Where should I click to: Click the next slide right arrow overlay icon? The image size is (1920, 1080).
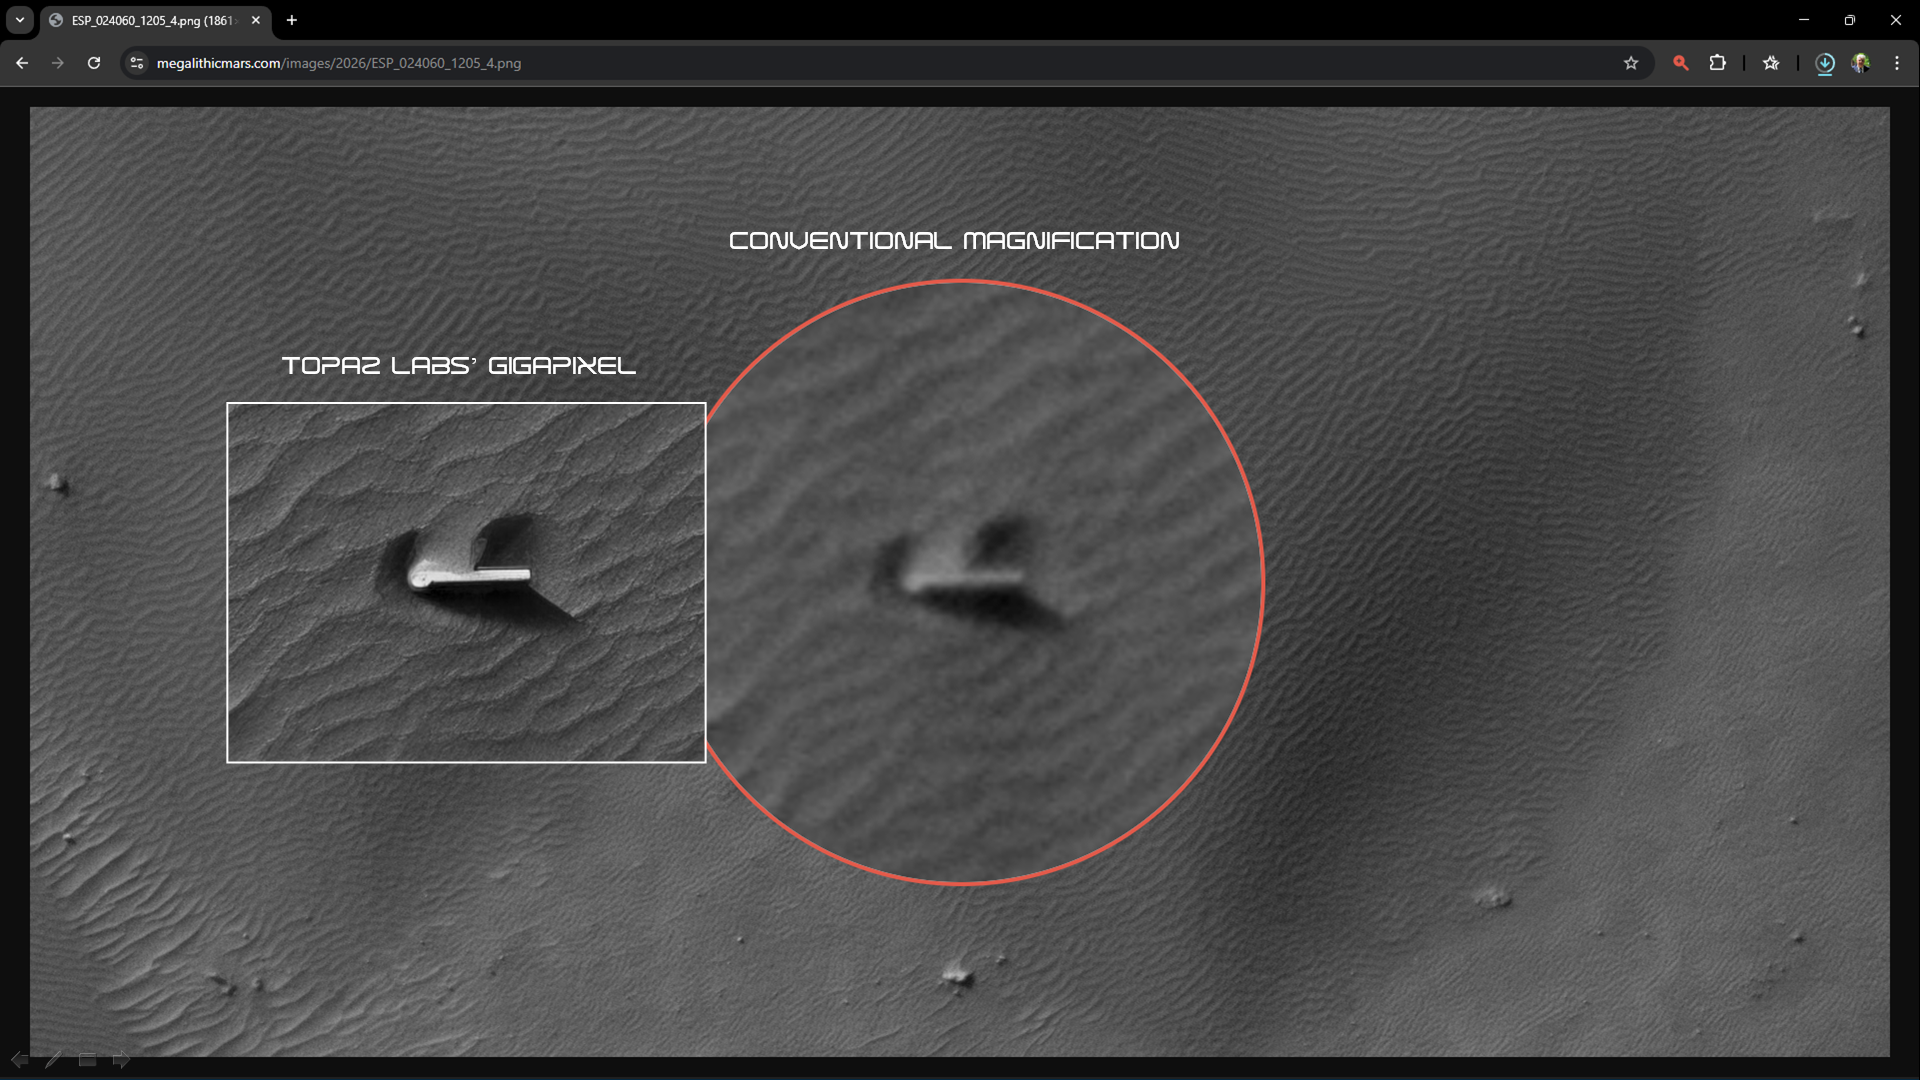pos(121,1059)
